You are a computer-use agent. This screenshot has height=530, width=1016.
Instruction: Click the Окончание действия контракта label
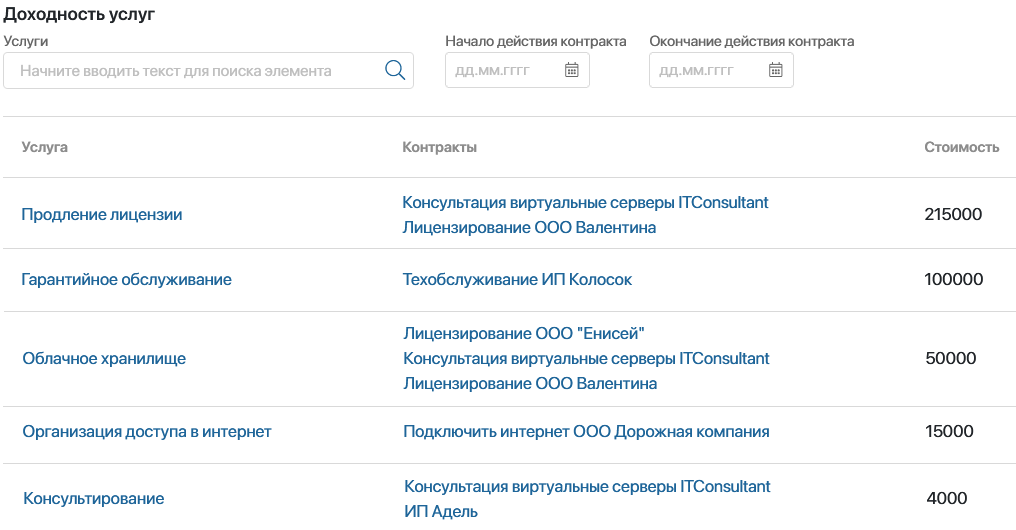(752, 41)
